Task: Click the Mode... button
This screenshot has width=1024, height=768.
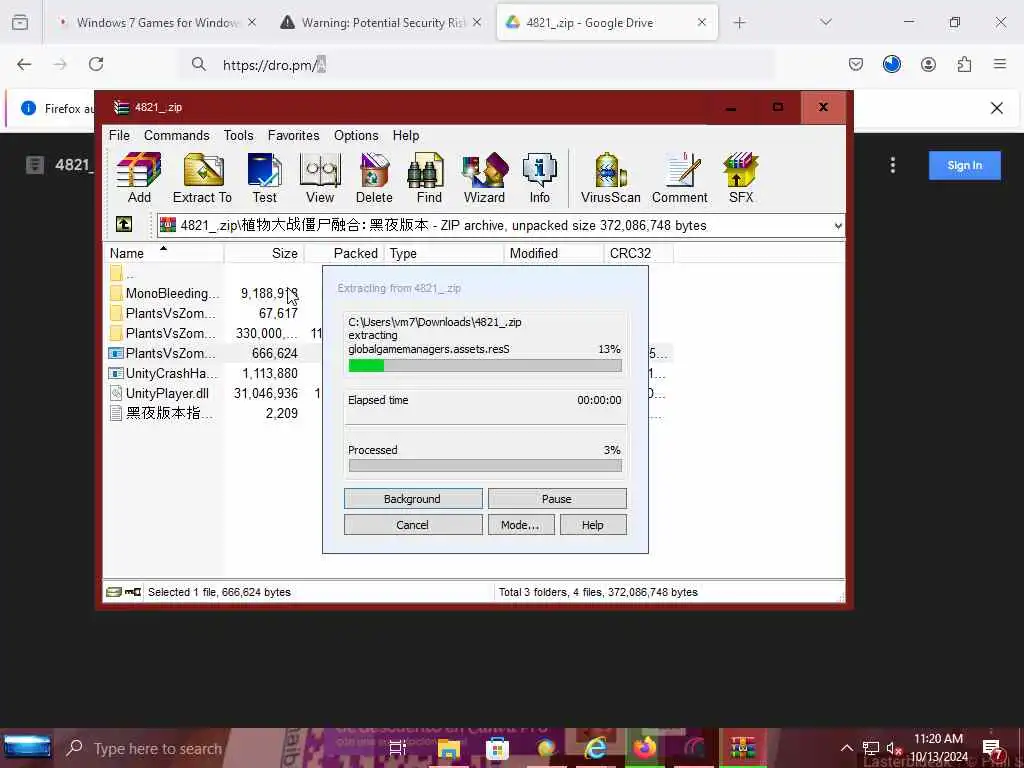Action: (x=520, y=525)
